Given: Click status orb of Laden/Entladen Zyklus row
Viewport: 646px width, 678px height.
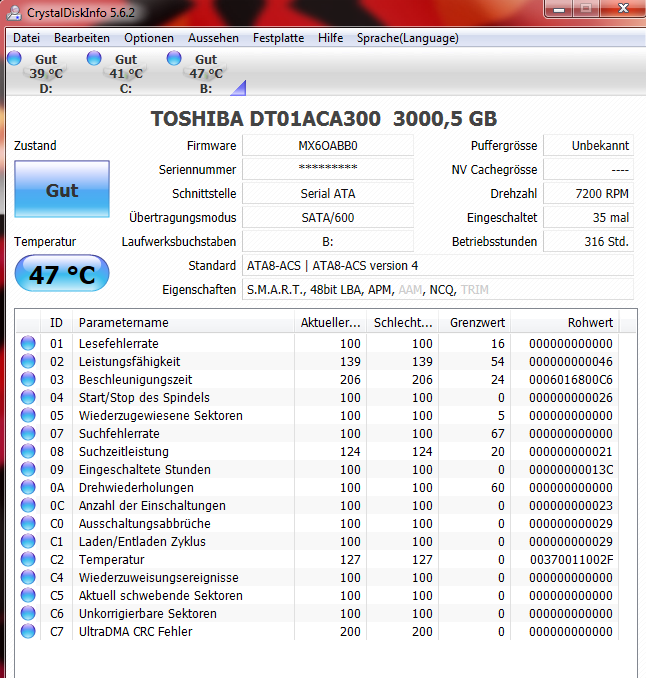Looking at the screenshot, I should click(28, 541).
